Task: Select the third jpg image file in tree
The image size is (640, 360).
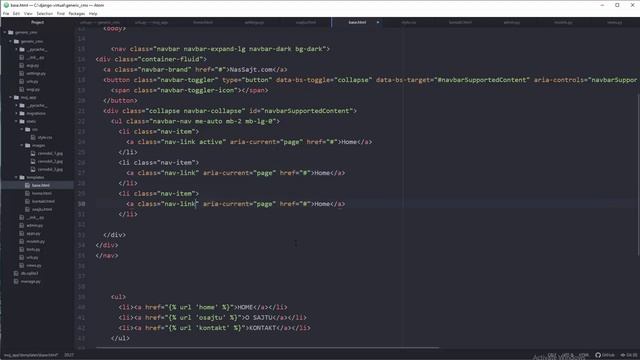Action: pos(50,169)
